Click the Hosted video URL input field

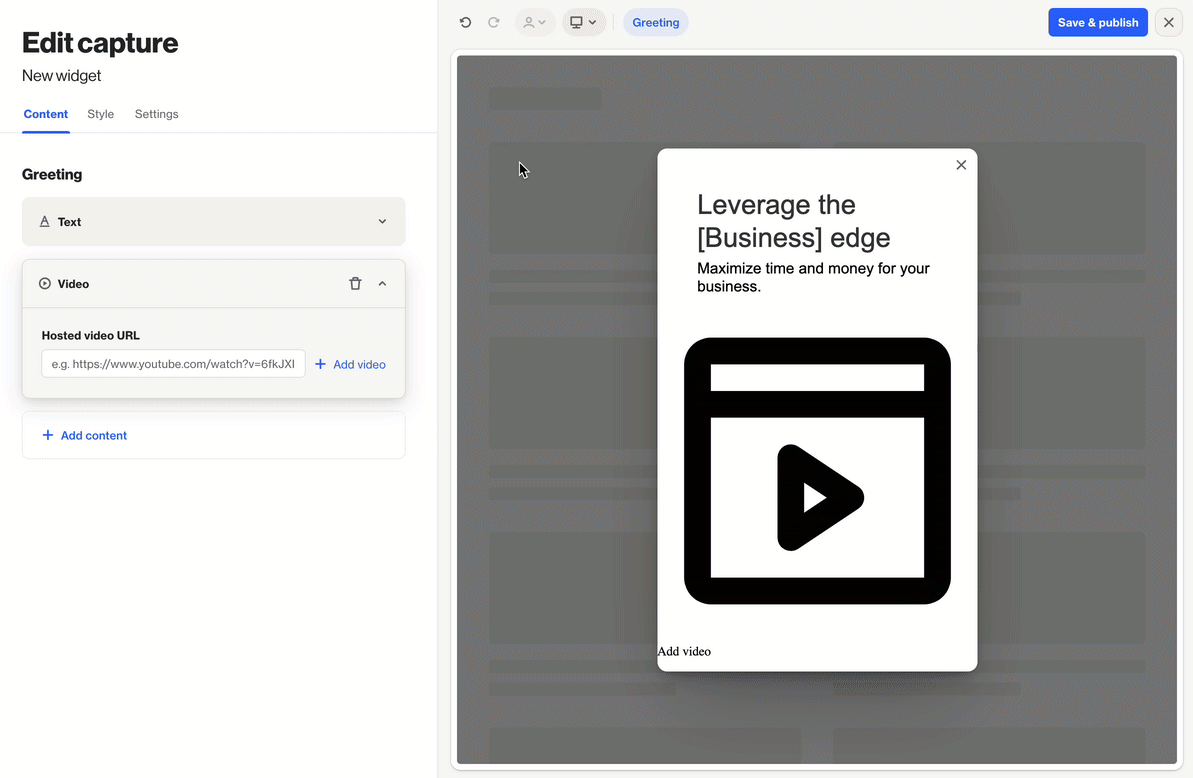pos(173,364)
